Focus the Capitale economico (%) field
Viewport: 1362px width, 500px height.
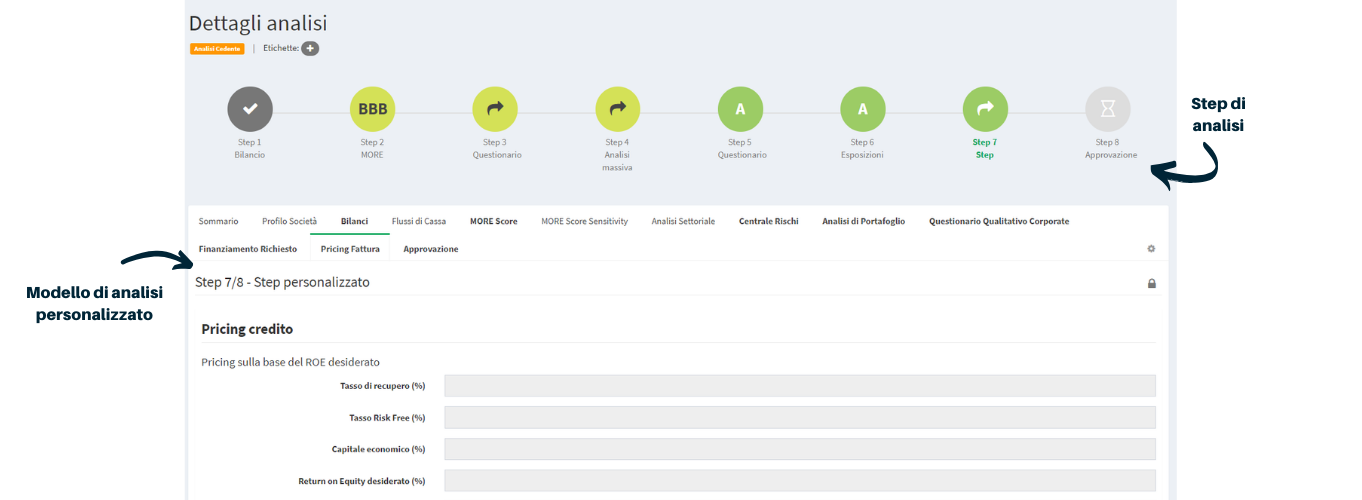800,449
